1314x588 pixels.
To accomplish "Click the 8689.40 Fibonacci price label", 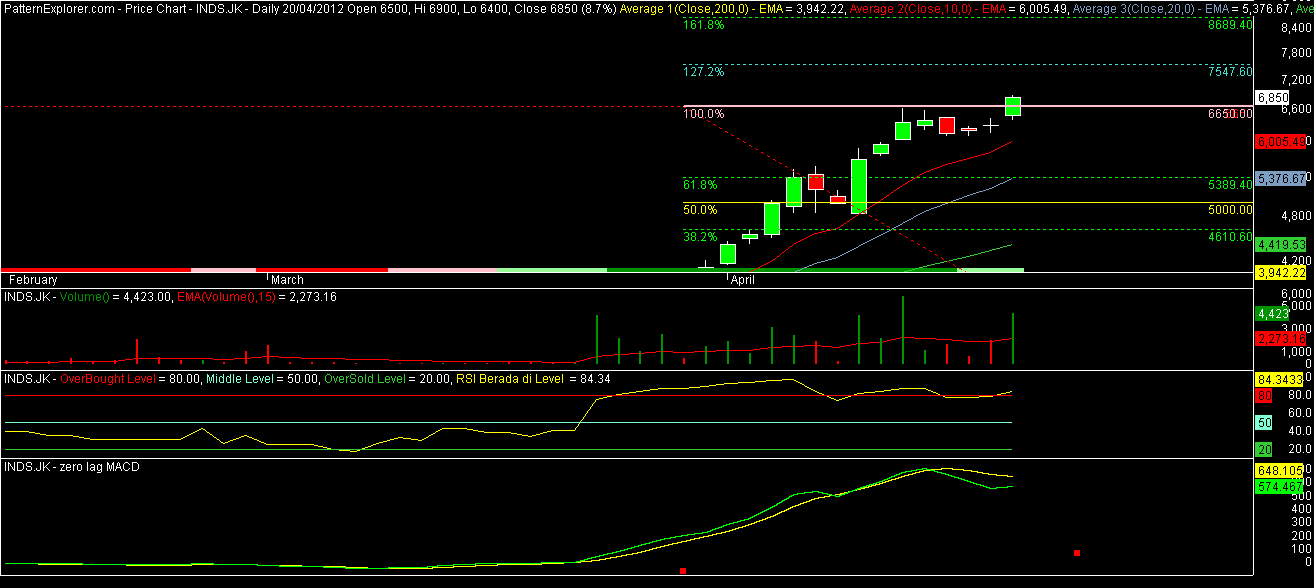I will coord(1230,24).
